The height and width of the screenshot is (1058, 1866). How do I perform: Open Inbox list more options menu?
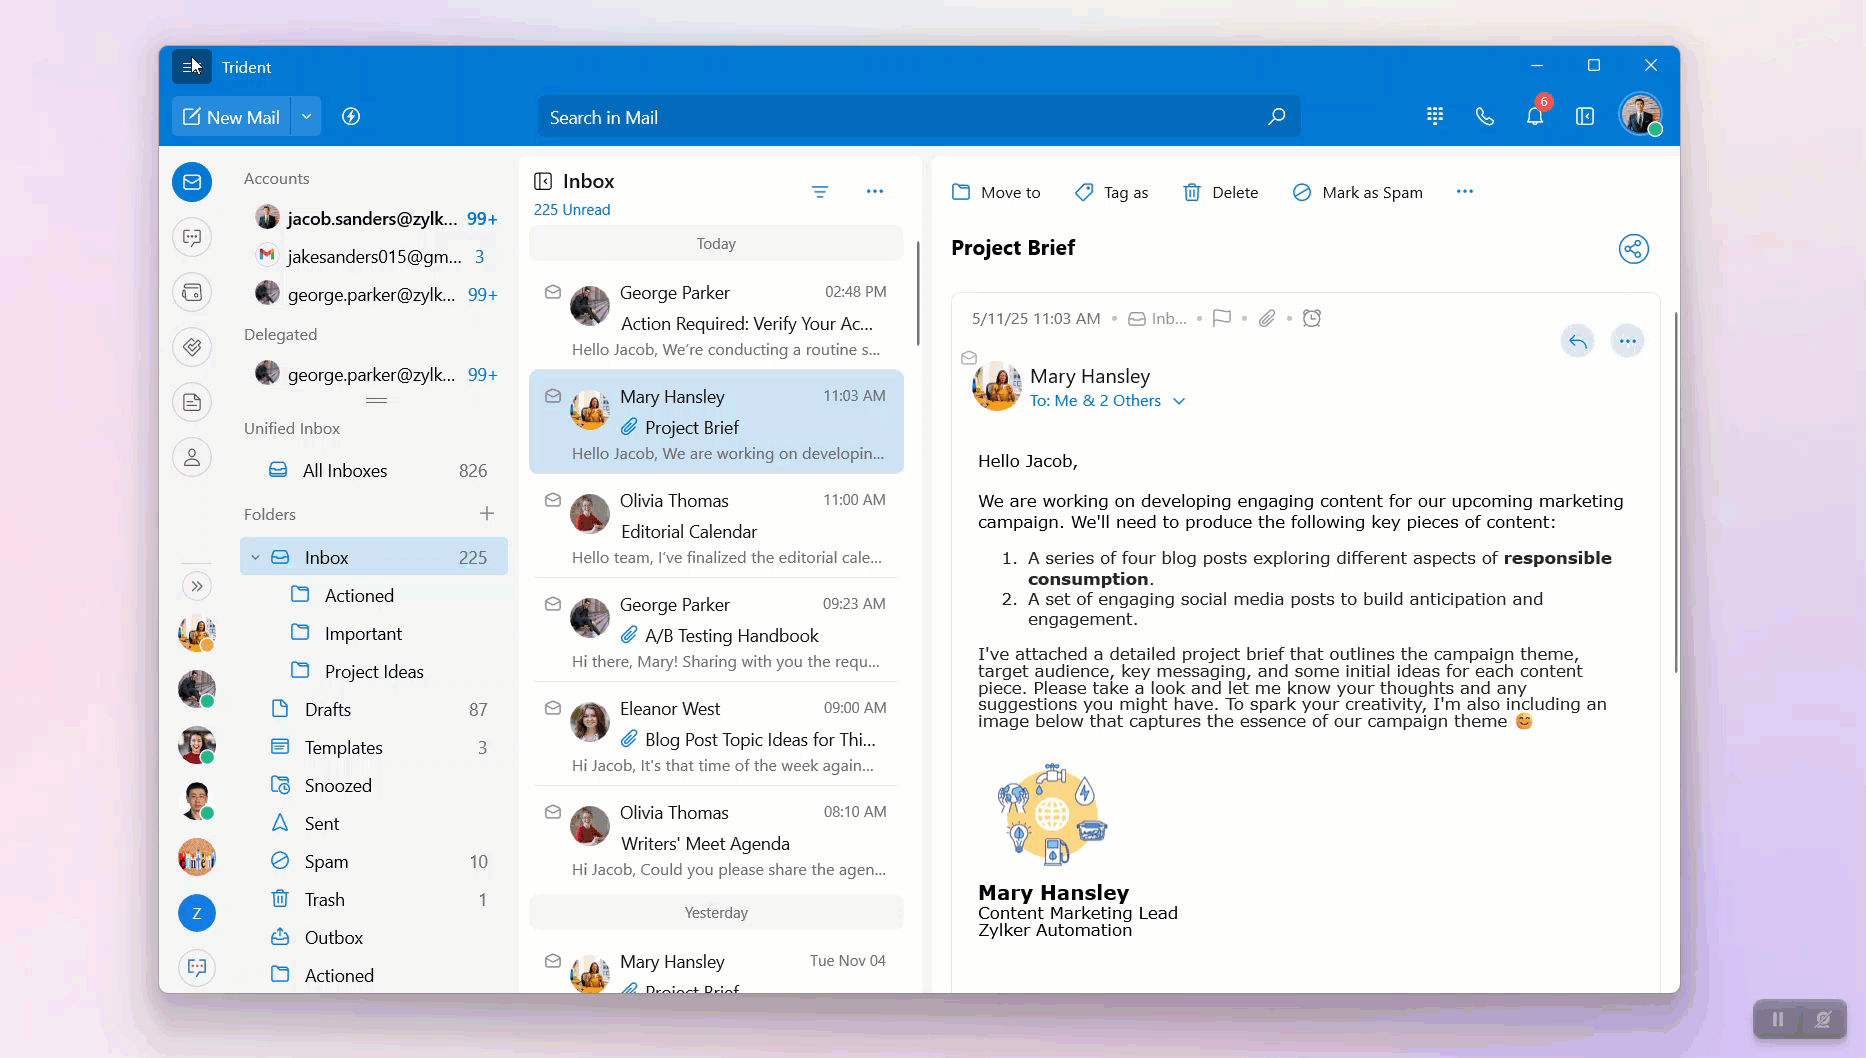point(875,191)
